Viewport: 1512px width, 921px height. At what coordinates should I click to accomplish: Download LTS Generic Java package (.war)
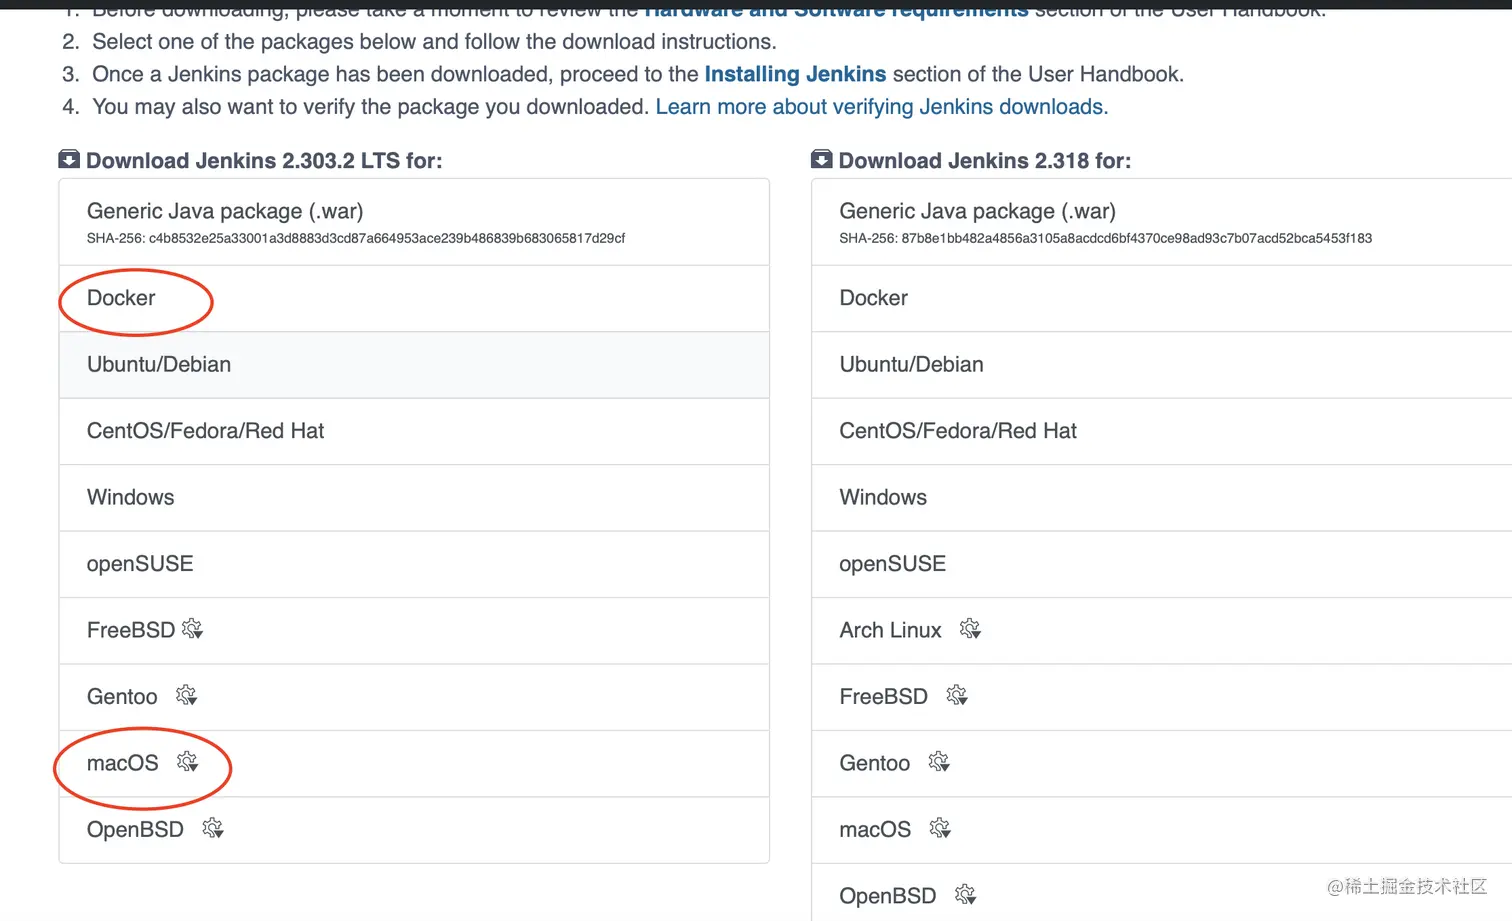tap(225, 211)
